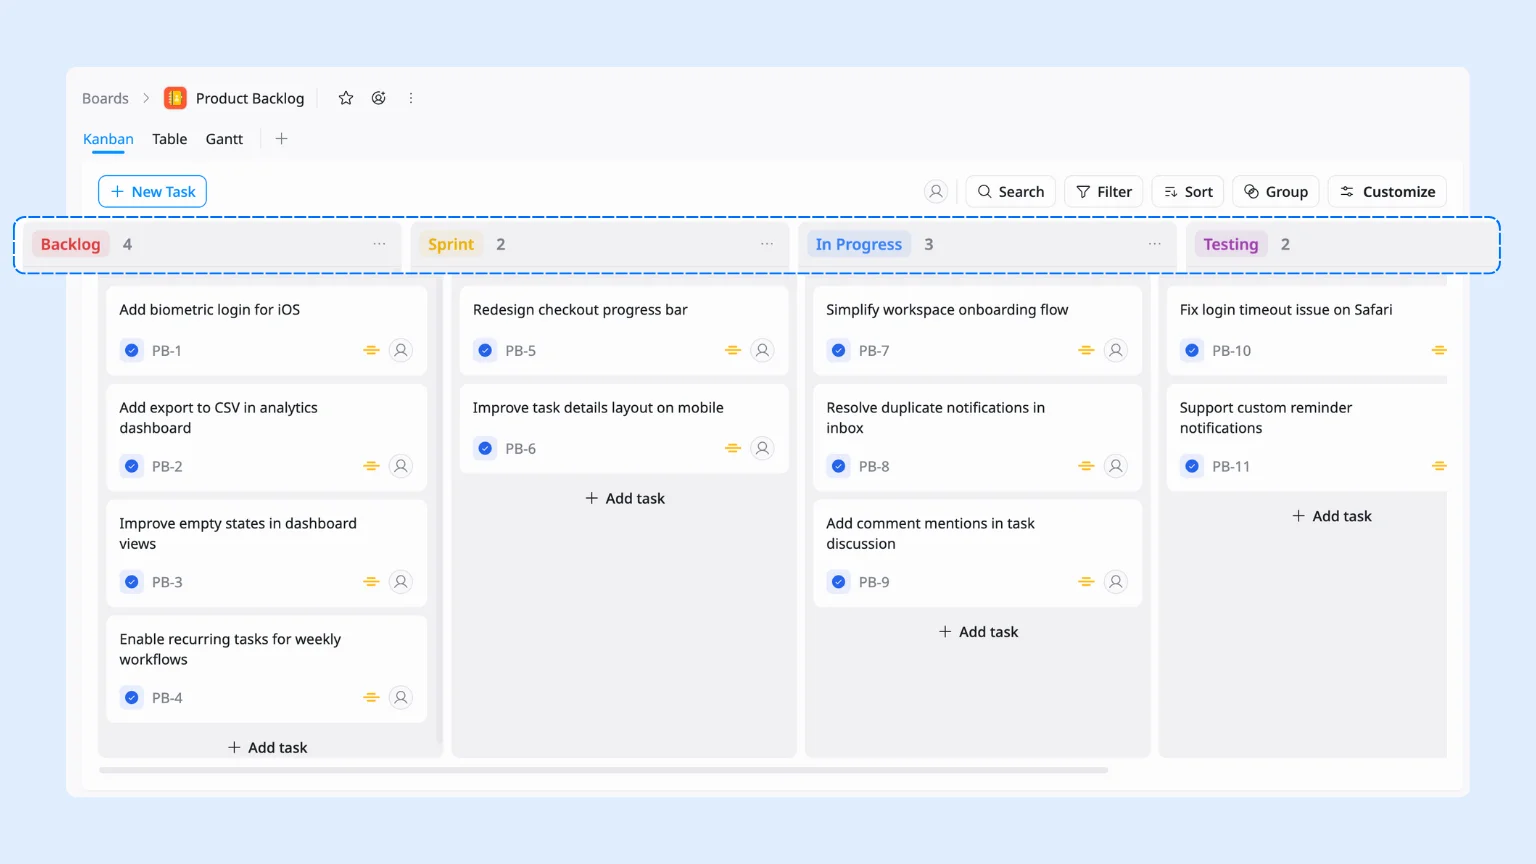This screenshot has height=864, width=1536.
Task: Click the yellow Sprint status label
Action: click(451, 244)
